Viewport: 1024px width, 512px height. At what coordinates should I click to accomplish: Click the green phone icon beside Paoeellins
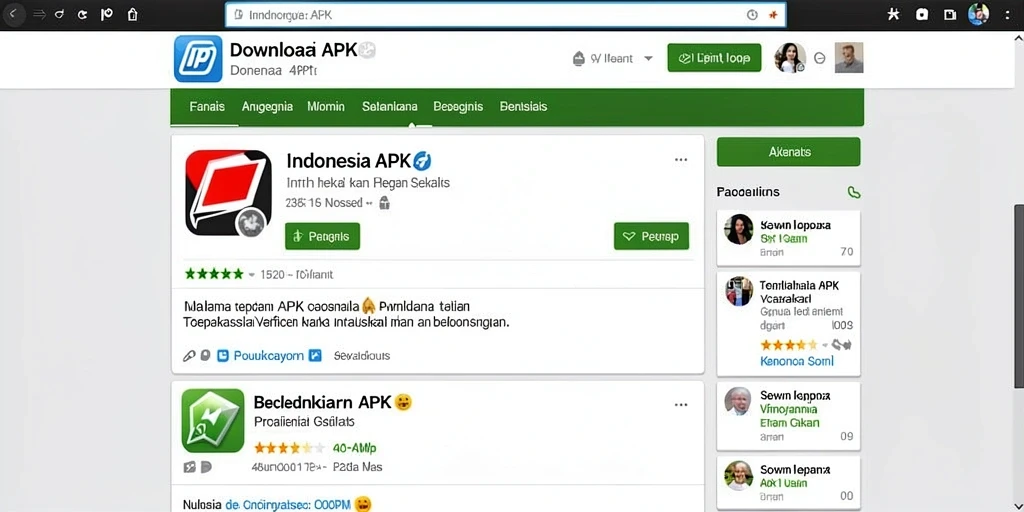[x=854, y=192]
